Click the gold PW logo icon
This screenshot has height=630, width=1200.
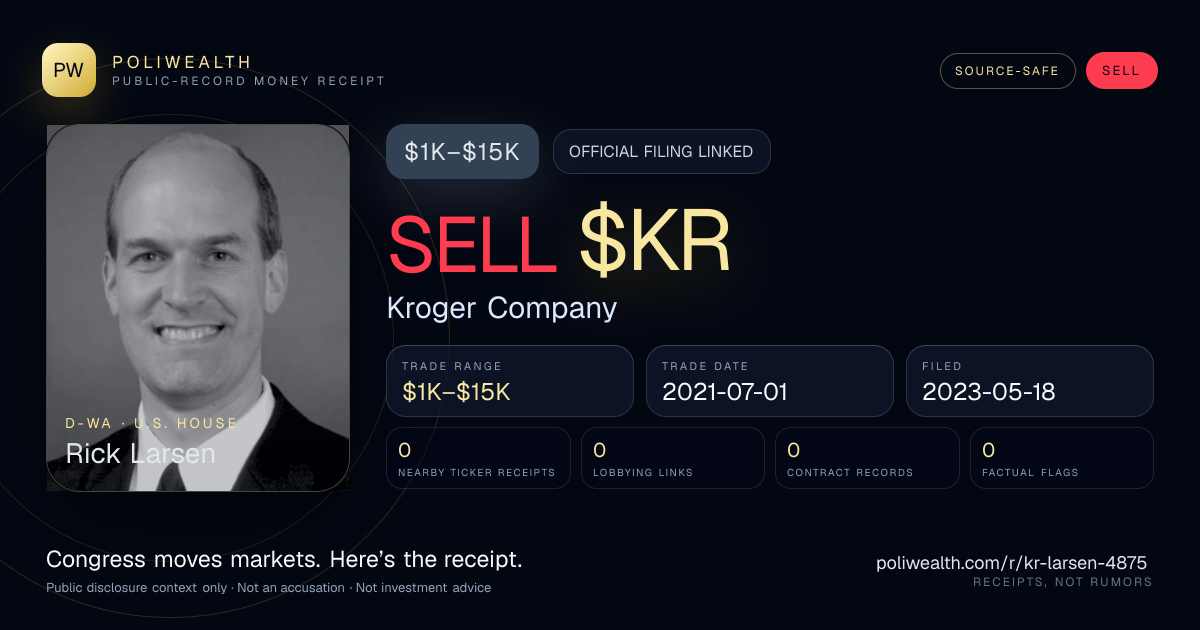69,70
